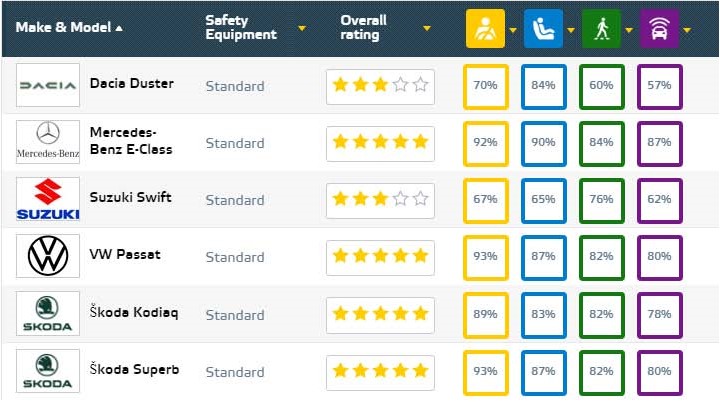The image size is (720, 402).
Task: Click the yellow Adult Occupant icon
Action: pyautogui.click(x=485, y=28)
